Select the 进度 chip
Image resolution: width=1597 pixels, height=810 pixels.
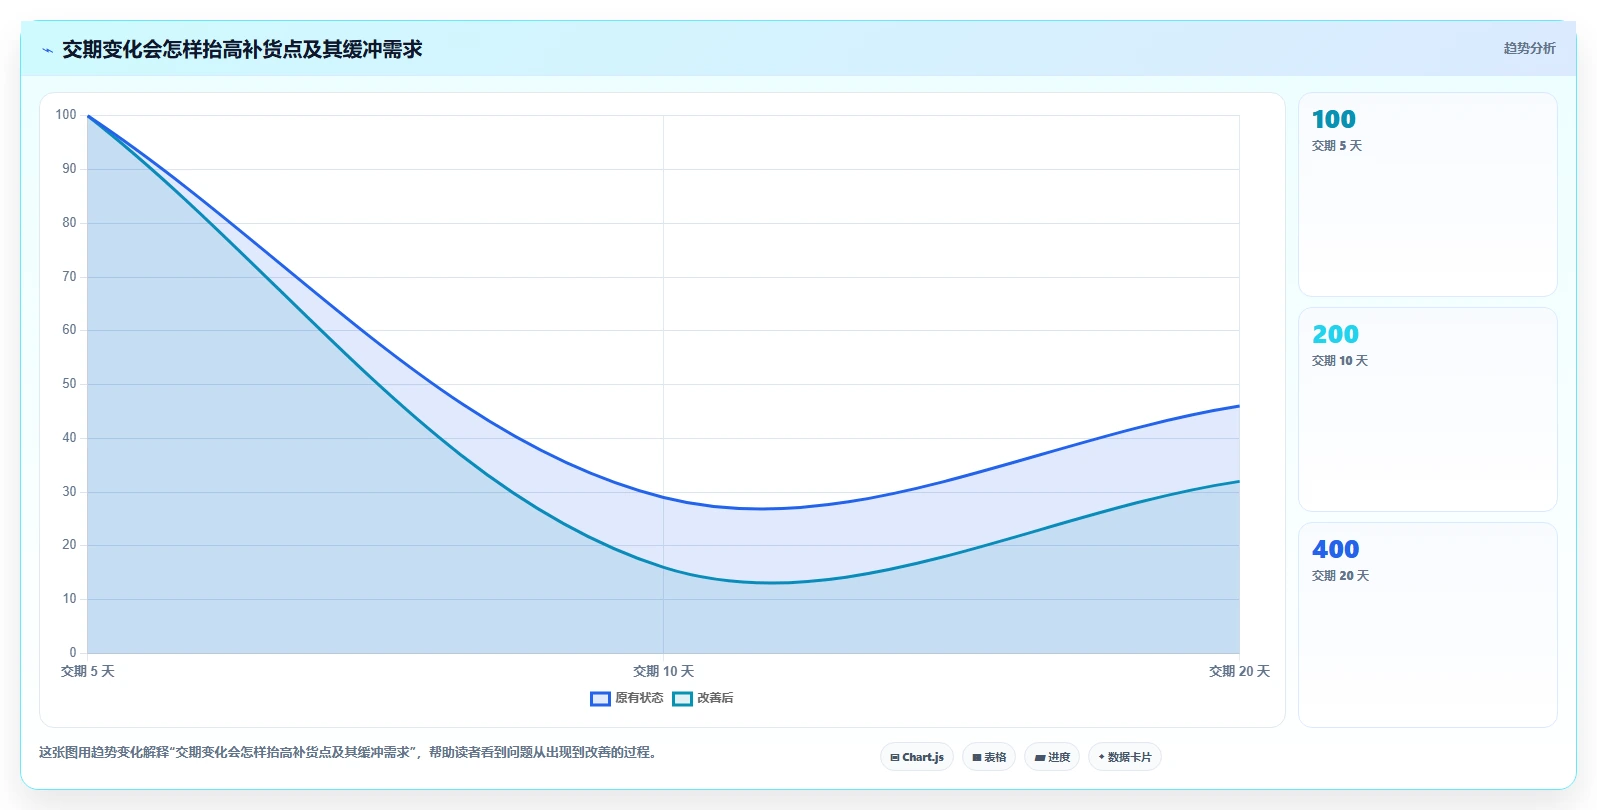point(1052,757)
